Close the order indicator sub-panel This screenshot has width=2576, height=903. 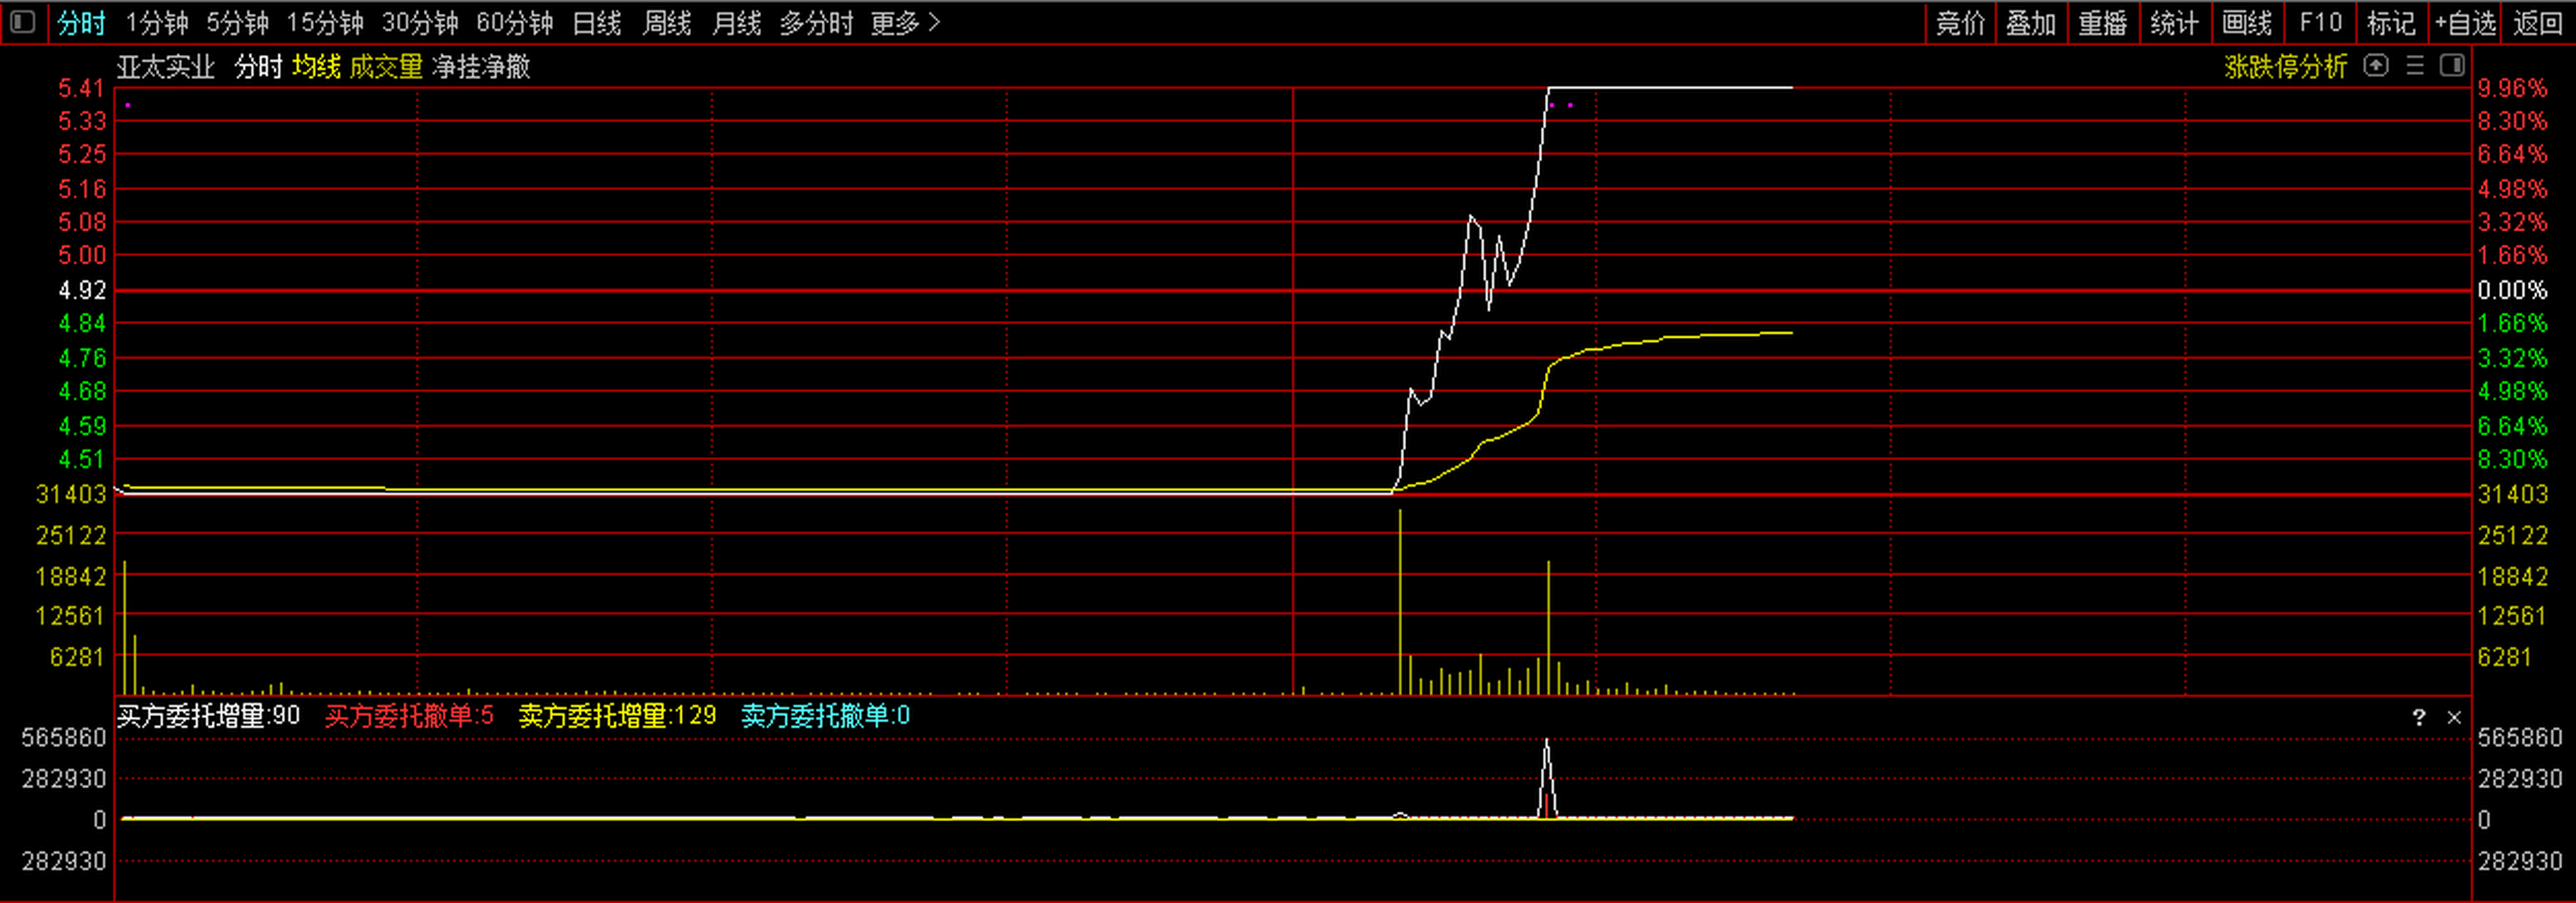[x=2454, y=717]
